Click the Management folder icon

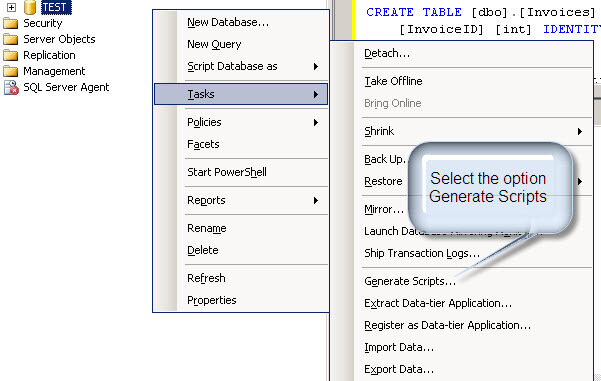pos(10,72)
